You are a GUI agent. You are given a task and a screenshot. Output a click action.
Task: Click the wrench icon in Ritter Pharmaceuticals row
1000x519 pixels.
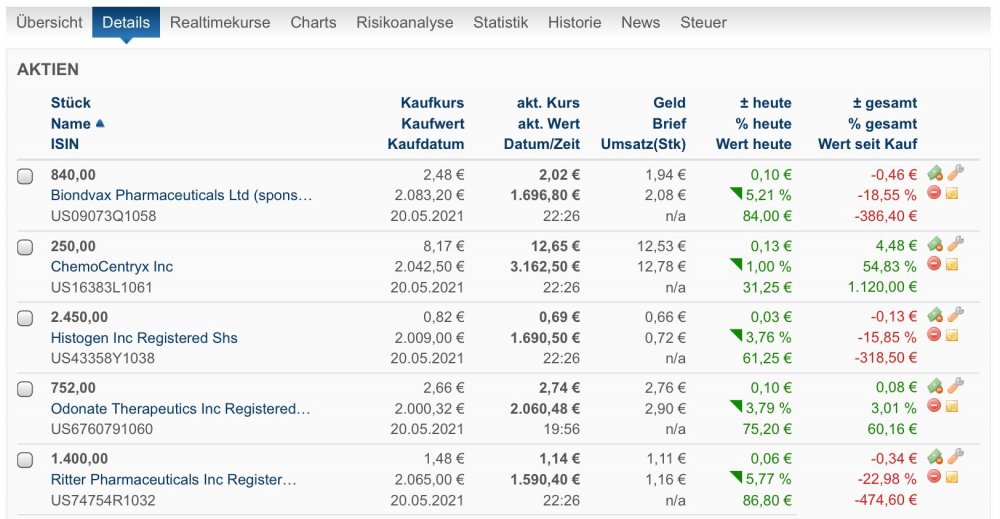click(955, 457)
